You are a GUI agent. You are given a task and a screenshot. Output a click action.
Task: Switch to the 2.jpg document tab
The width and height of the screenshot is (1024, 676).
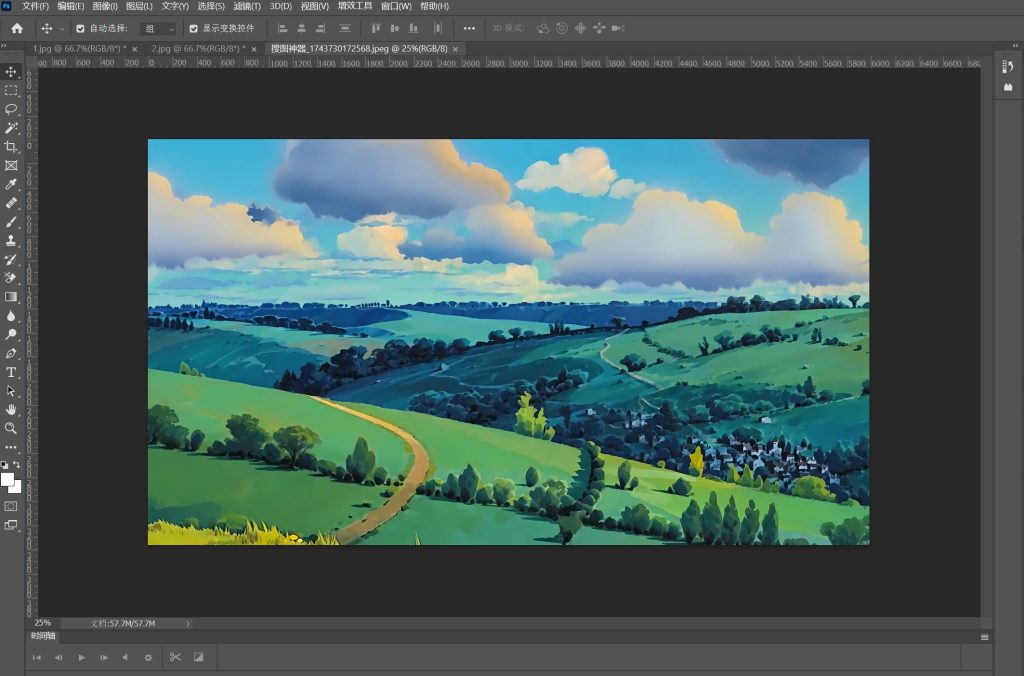(x=193, y=48)
